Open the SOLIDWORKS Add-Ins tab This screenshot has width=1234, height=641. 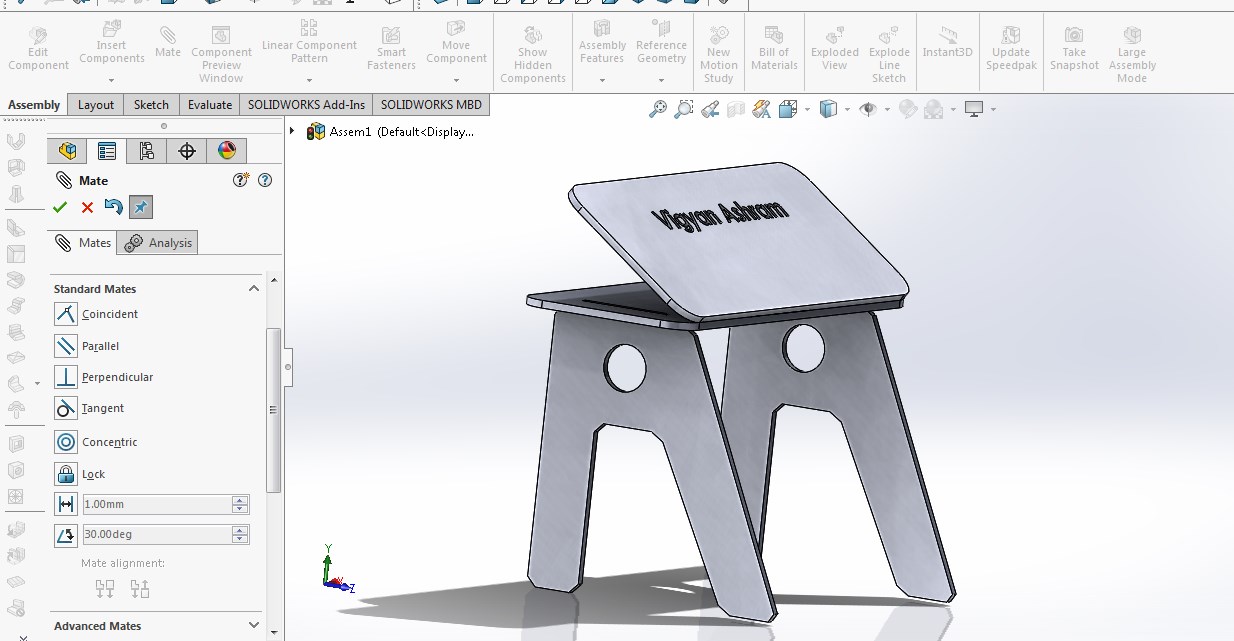click(306, 105)
